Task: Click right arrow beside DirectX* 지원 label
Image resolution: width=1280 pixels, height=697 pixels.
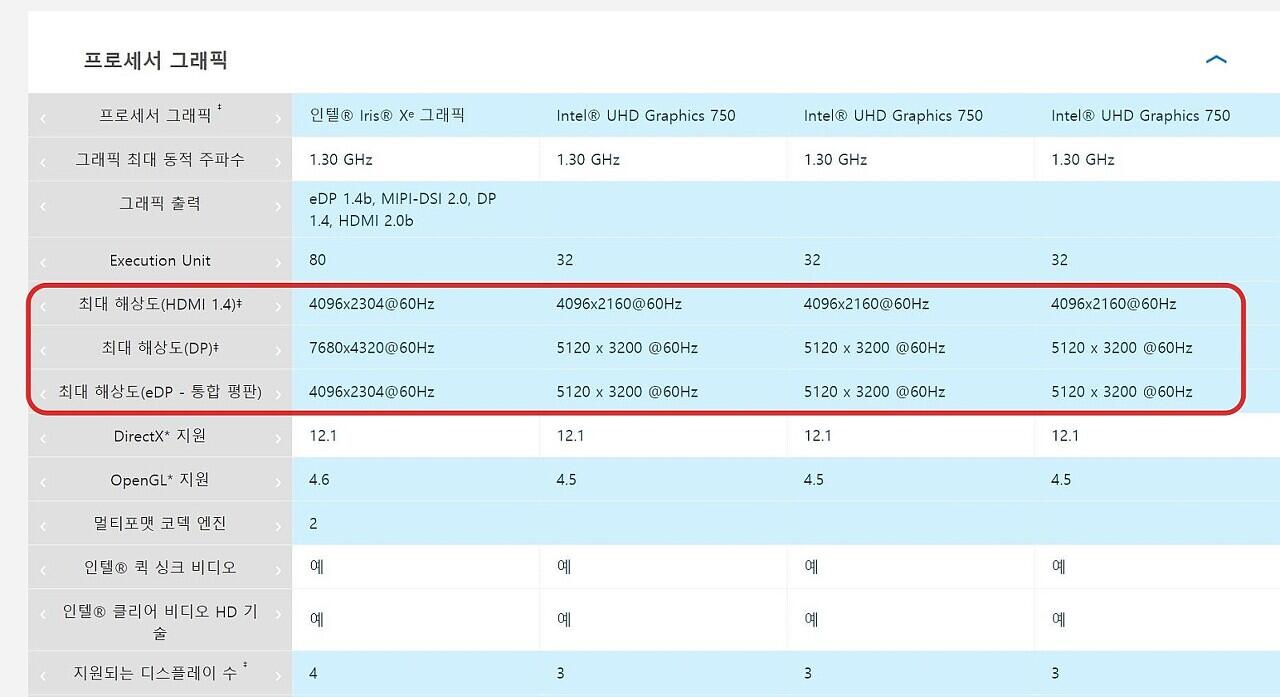Action: (x=278, y=438)
